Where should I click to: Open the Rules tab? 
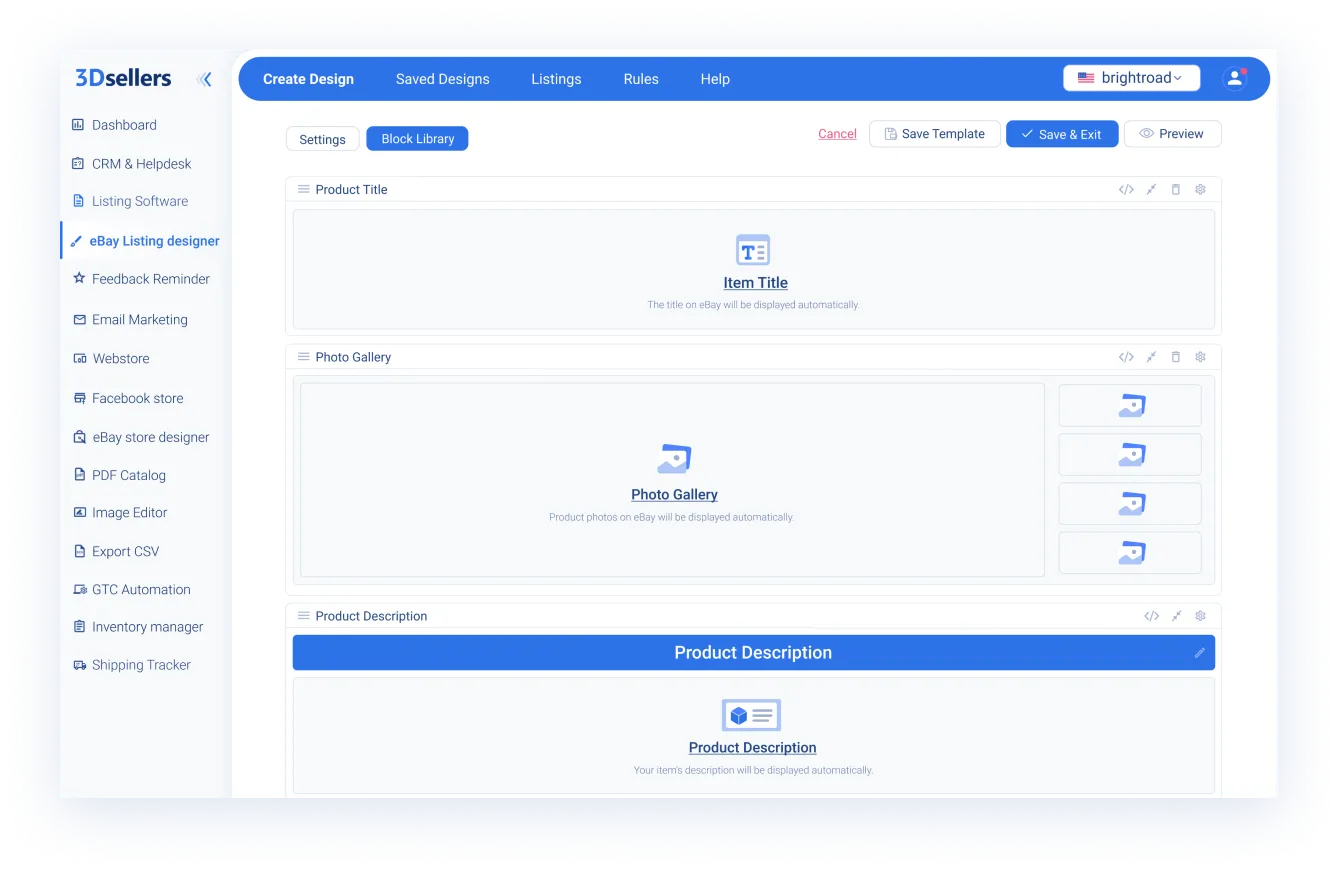[x=641, y=79]
